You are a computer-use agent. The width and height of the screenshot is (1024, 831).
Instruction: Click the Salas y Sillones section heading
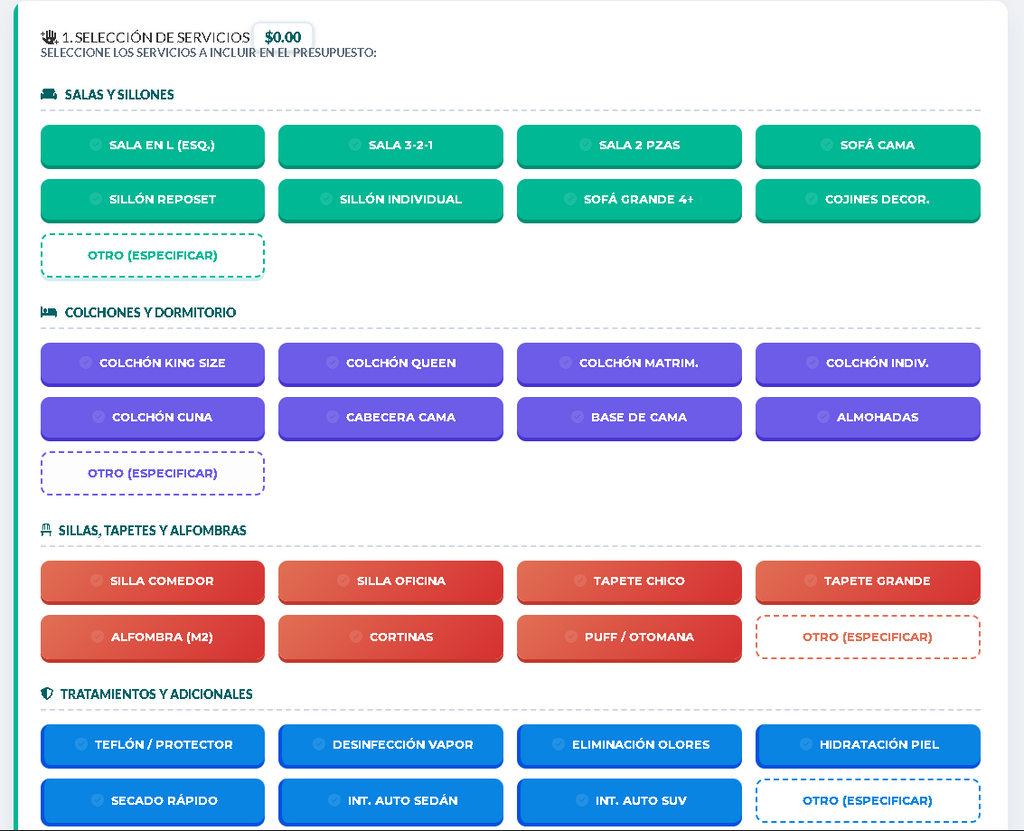click(x=119, y=95)
